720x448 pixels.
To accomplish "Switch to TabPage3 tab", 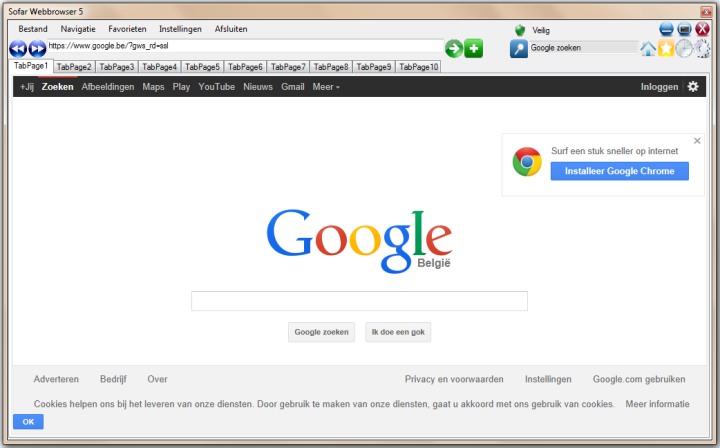I will pyautogui.click(x=117, y=67).
